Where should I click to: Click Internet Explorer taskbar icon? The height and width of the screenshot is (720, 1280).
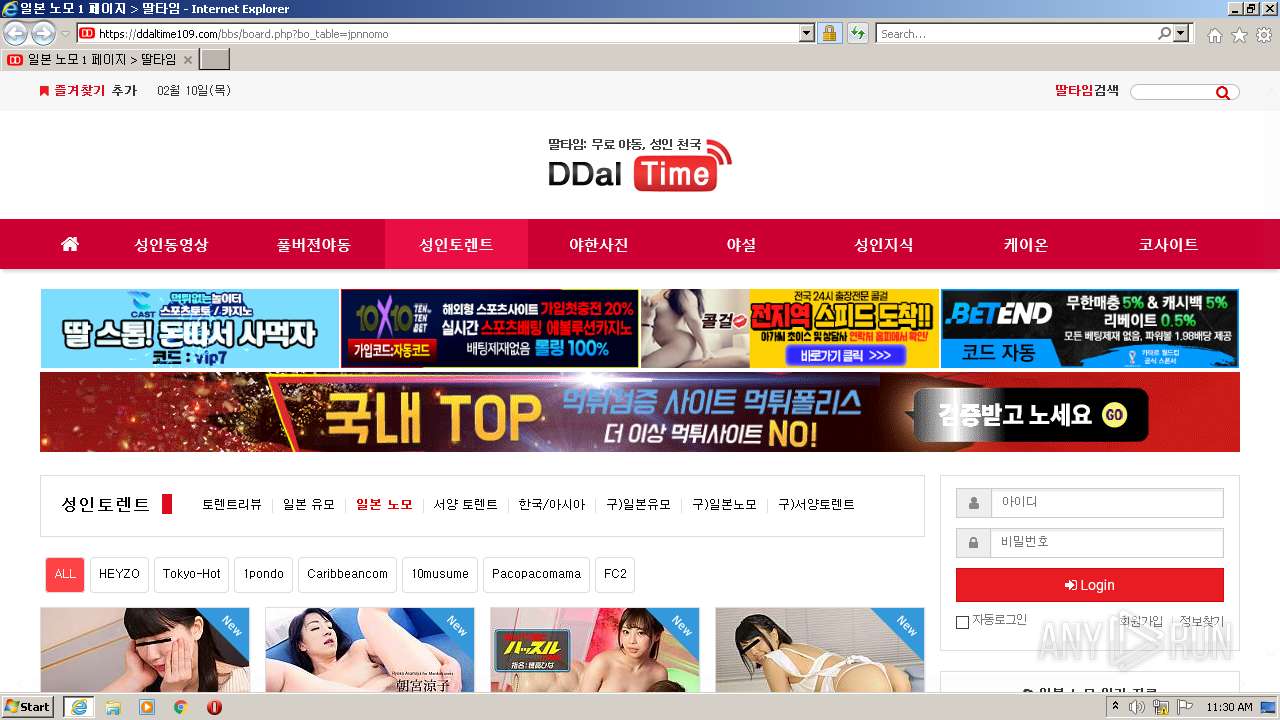point(79,707)
